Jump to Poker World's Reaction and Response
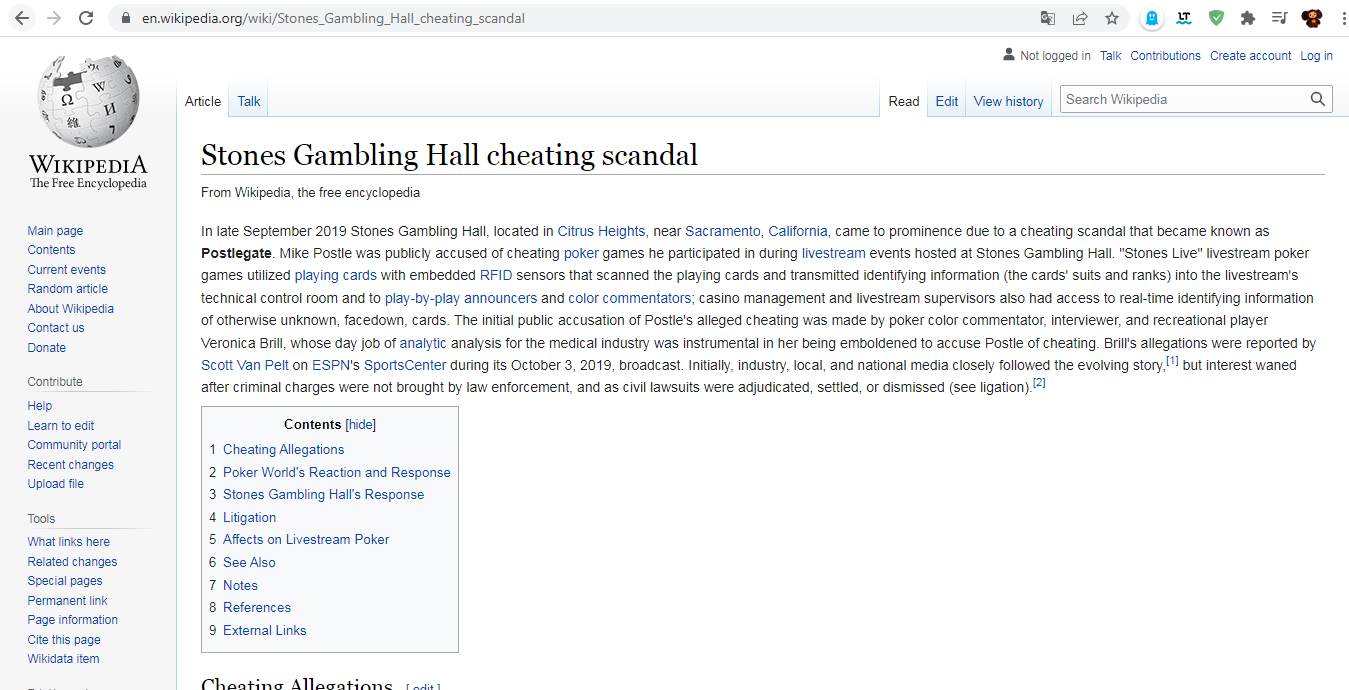The image size is (1349, 690). (337, 473)
